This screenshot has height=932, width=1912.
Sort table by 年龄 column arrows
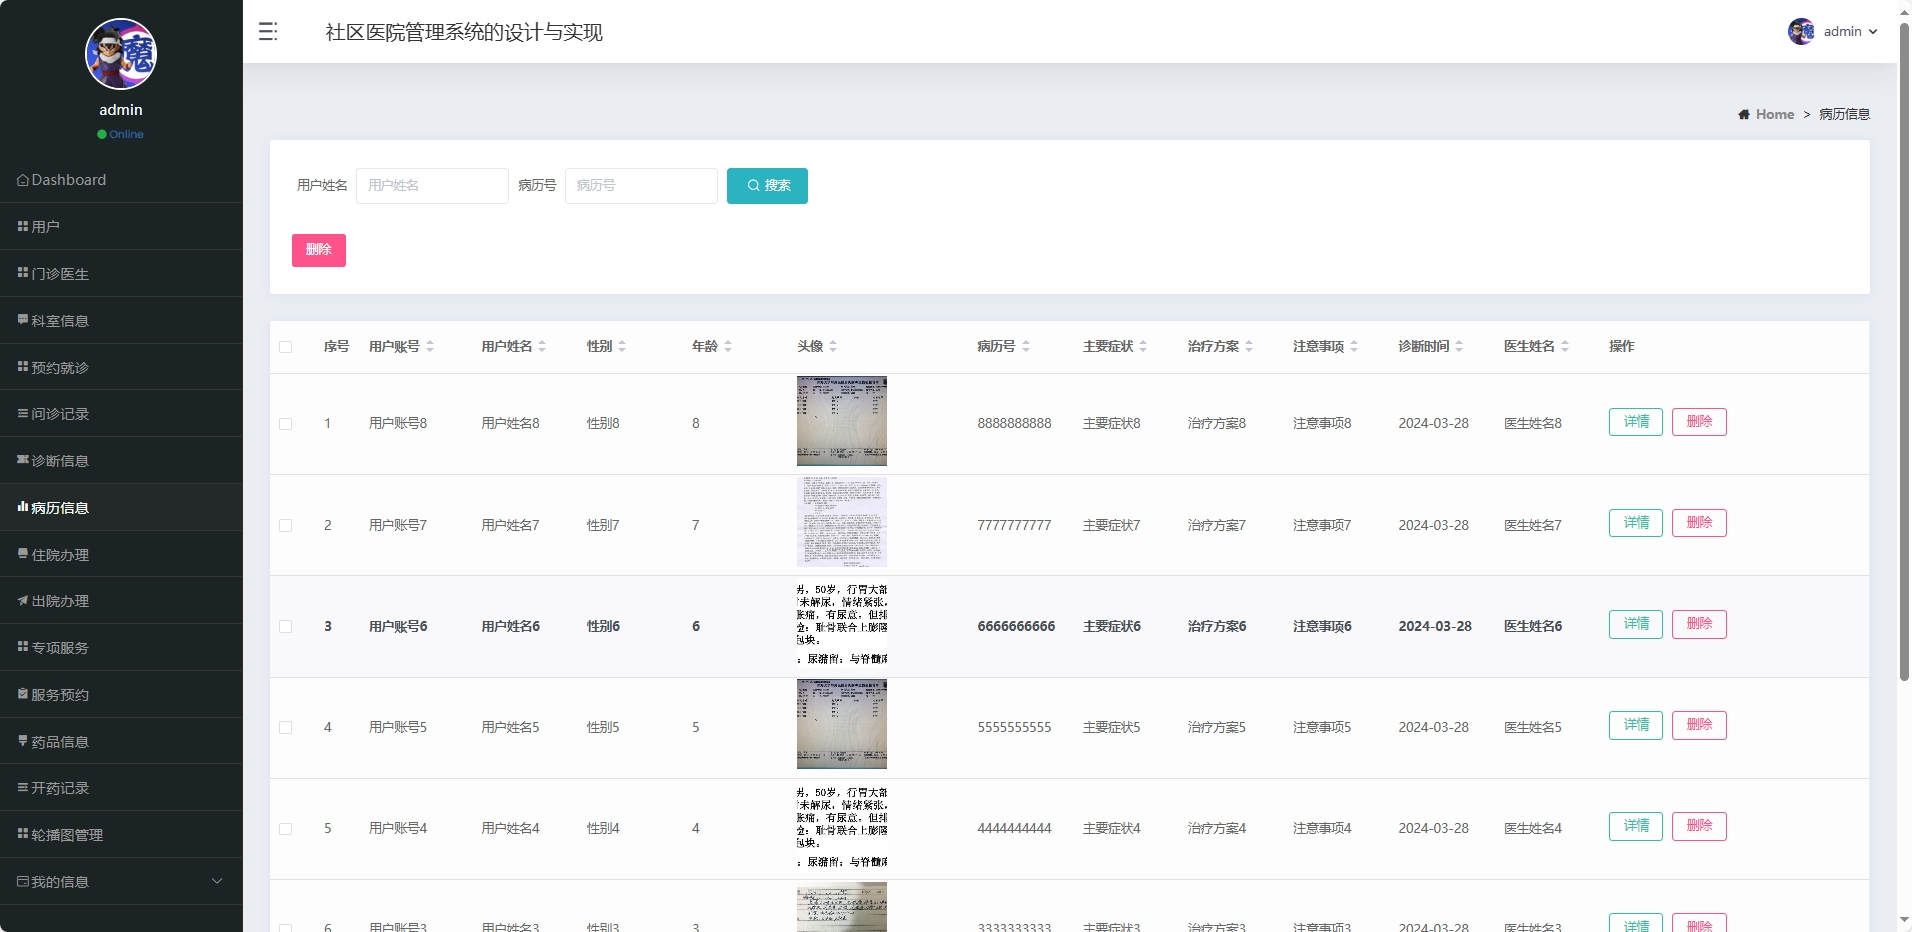(x=728, y=347)
